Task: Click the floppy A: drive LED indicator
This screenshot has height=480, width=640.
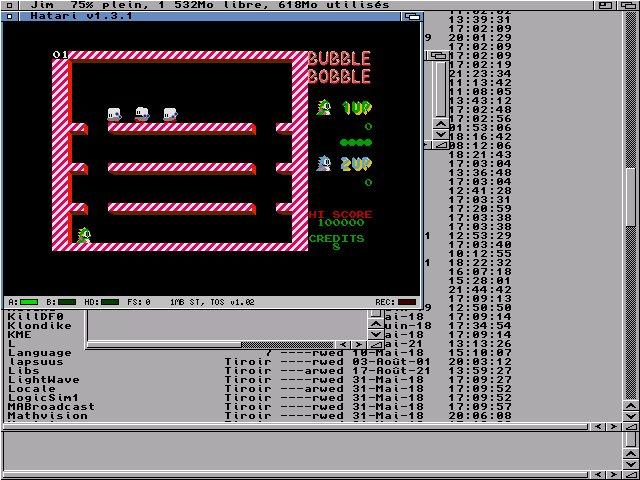Action: (29, 302)
